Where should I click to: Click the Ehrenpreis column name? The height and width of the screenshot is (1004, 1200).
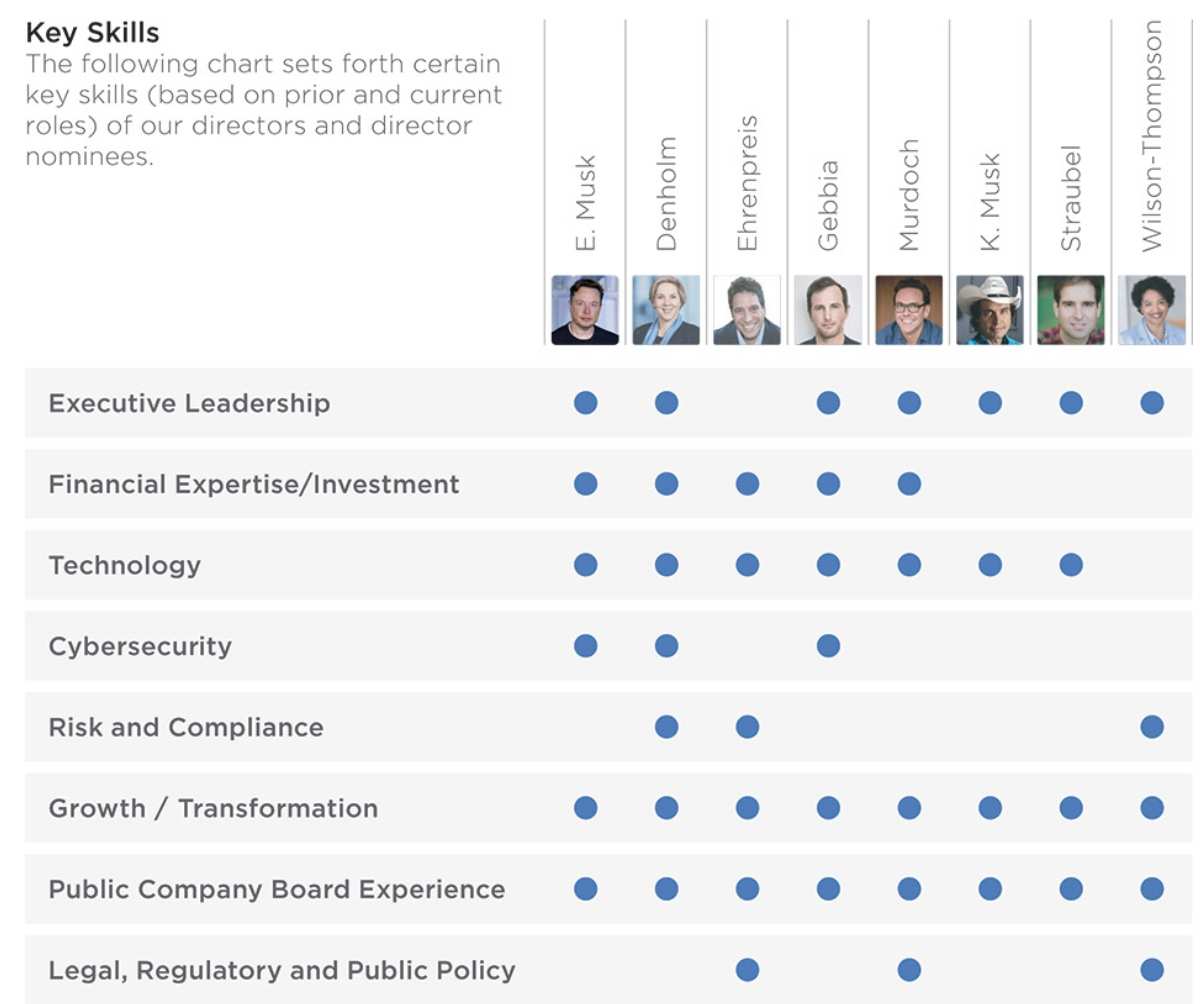pos(747,183)
